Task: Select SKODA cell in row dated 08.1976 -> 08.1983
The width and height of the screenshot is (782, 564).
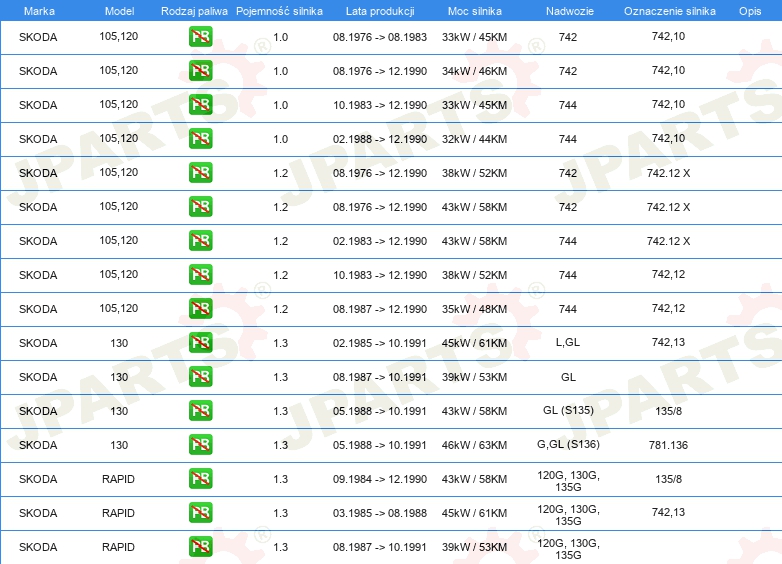Action: [x=38, y=37]
